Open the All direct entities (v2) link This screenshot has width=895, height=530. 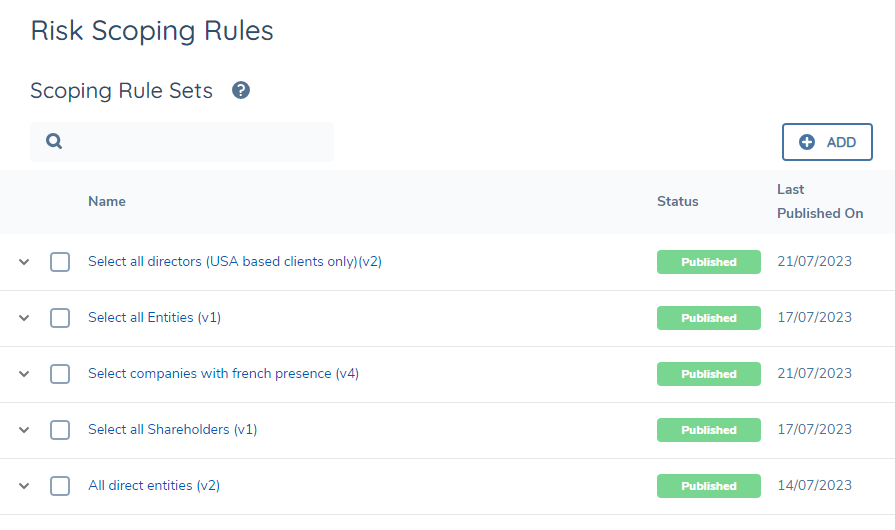(154, 486)
